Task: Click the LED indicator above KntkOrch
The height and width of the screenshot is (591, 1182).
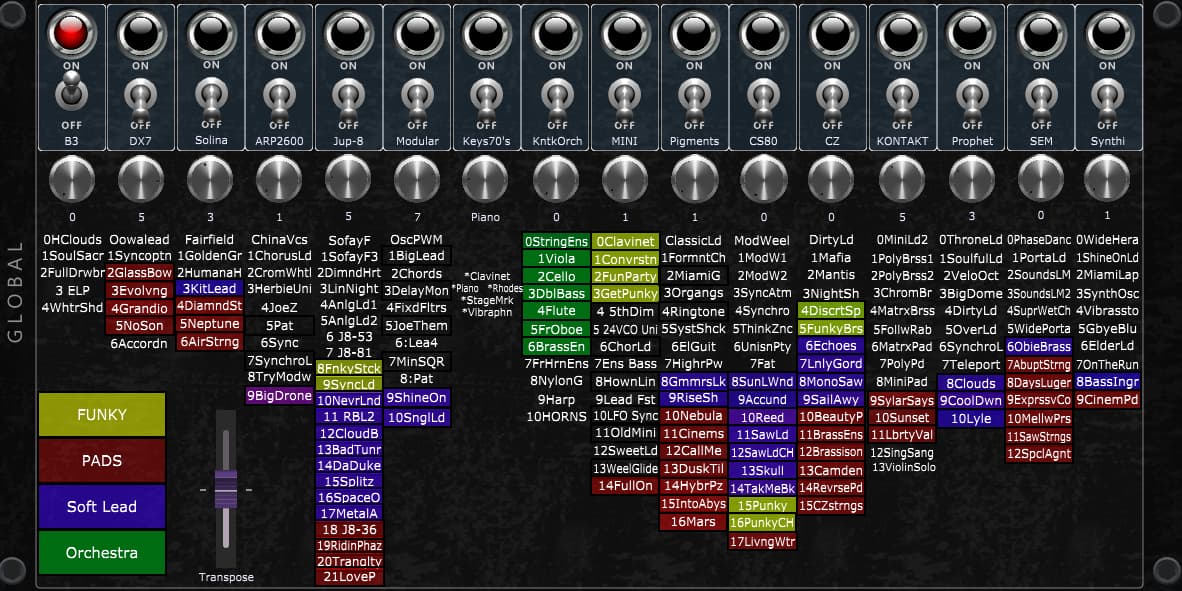Action: click(x=556, y=32)
